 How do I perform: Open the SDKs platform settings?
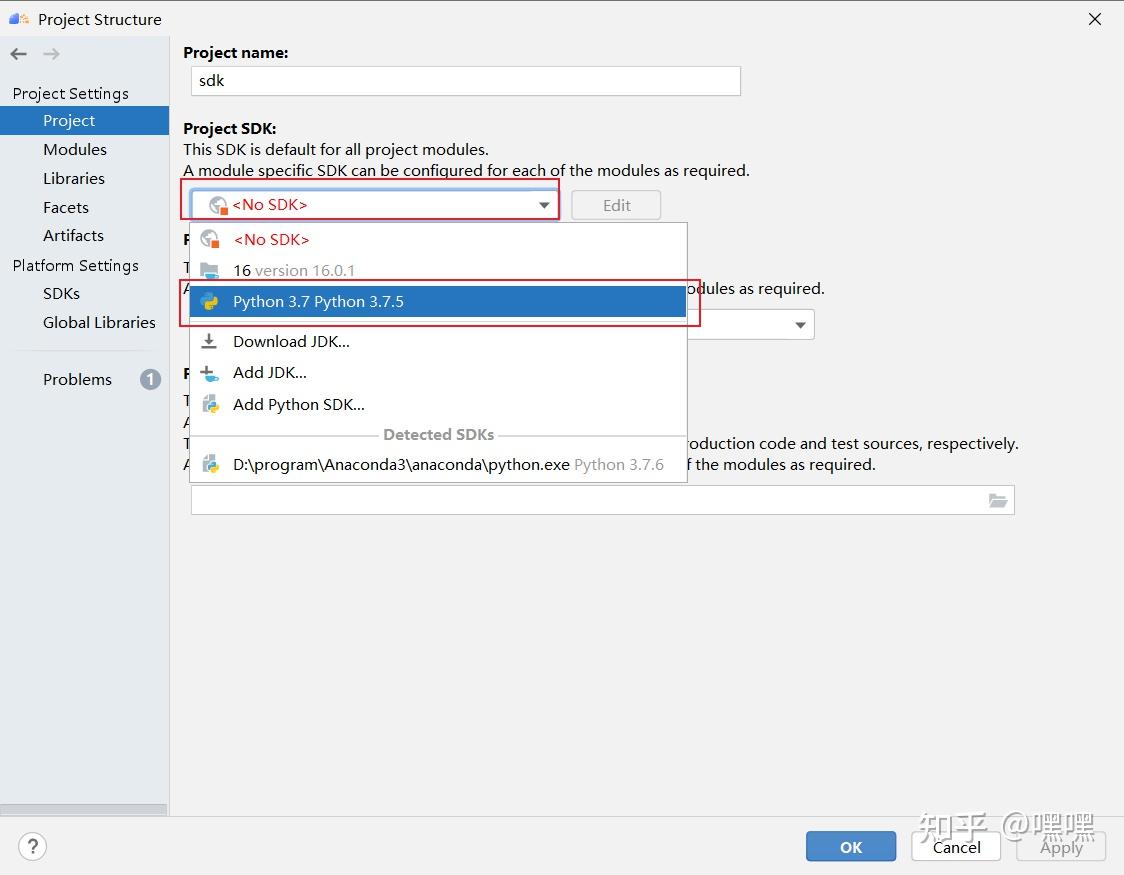click(x=61, y=293)
